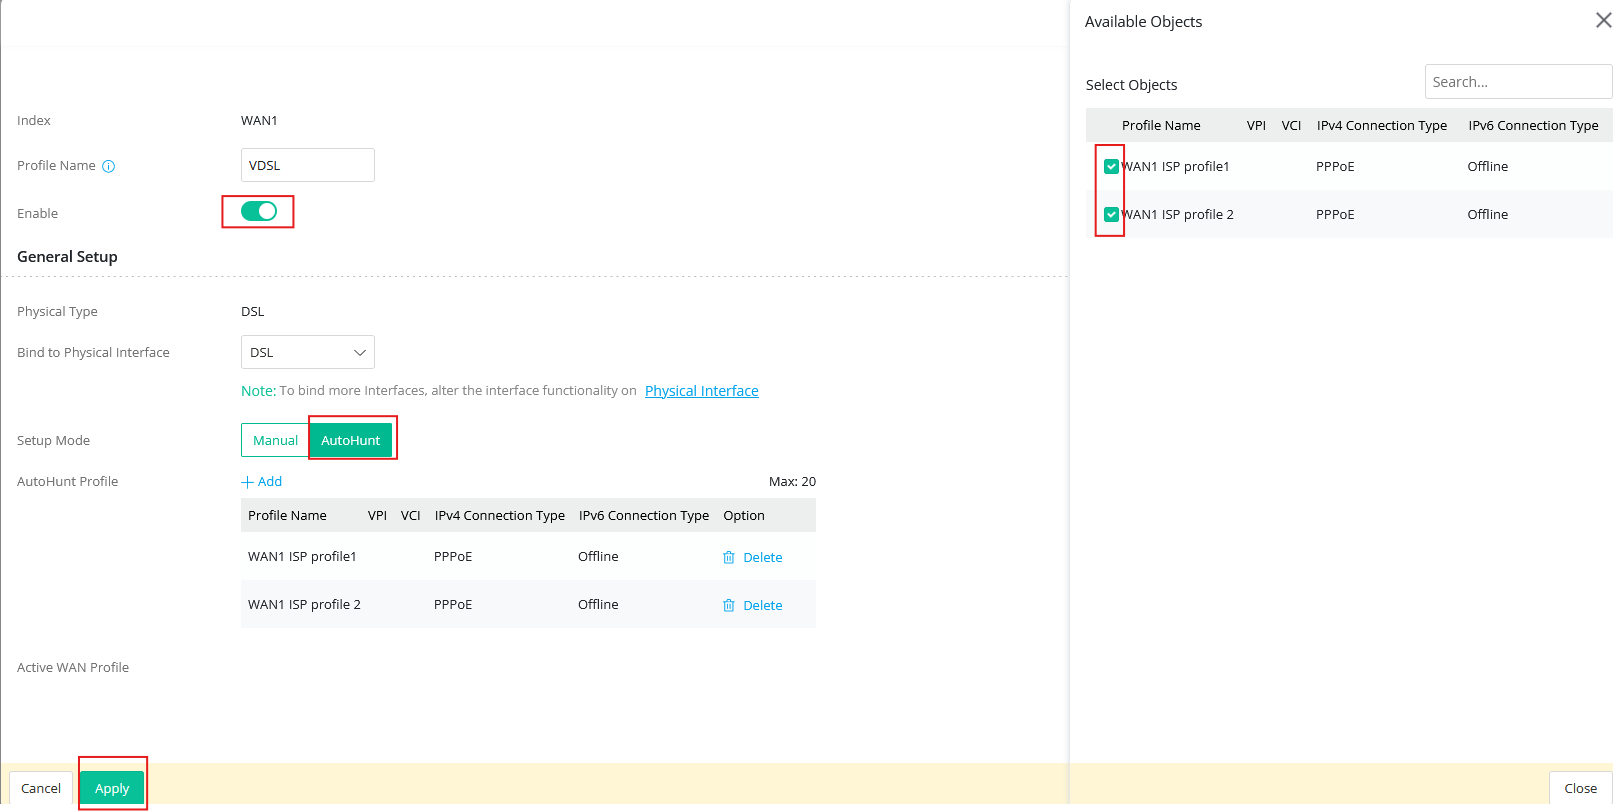The height and width of the screenshot is (811, 1613).
Task: Click the trash icon for WAN1 ISP profile 2
Action: tap(729, 606)
